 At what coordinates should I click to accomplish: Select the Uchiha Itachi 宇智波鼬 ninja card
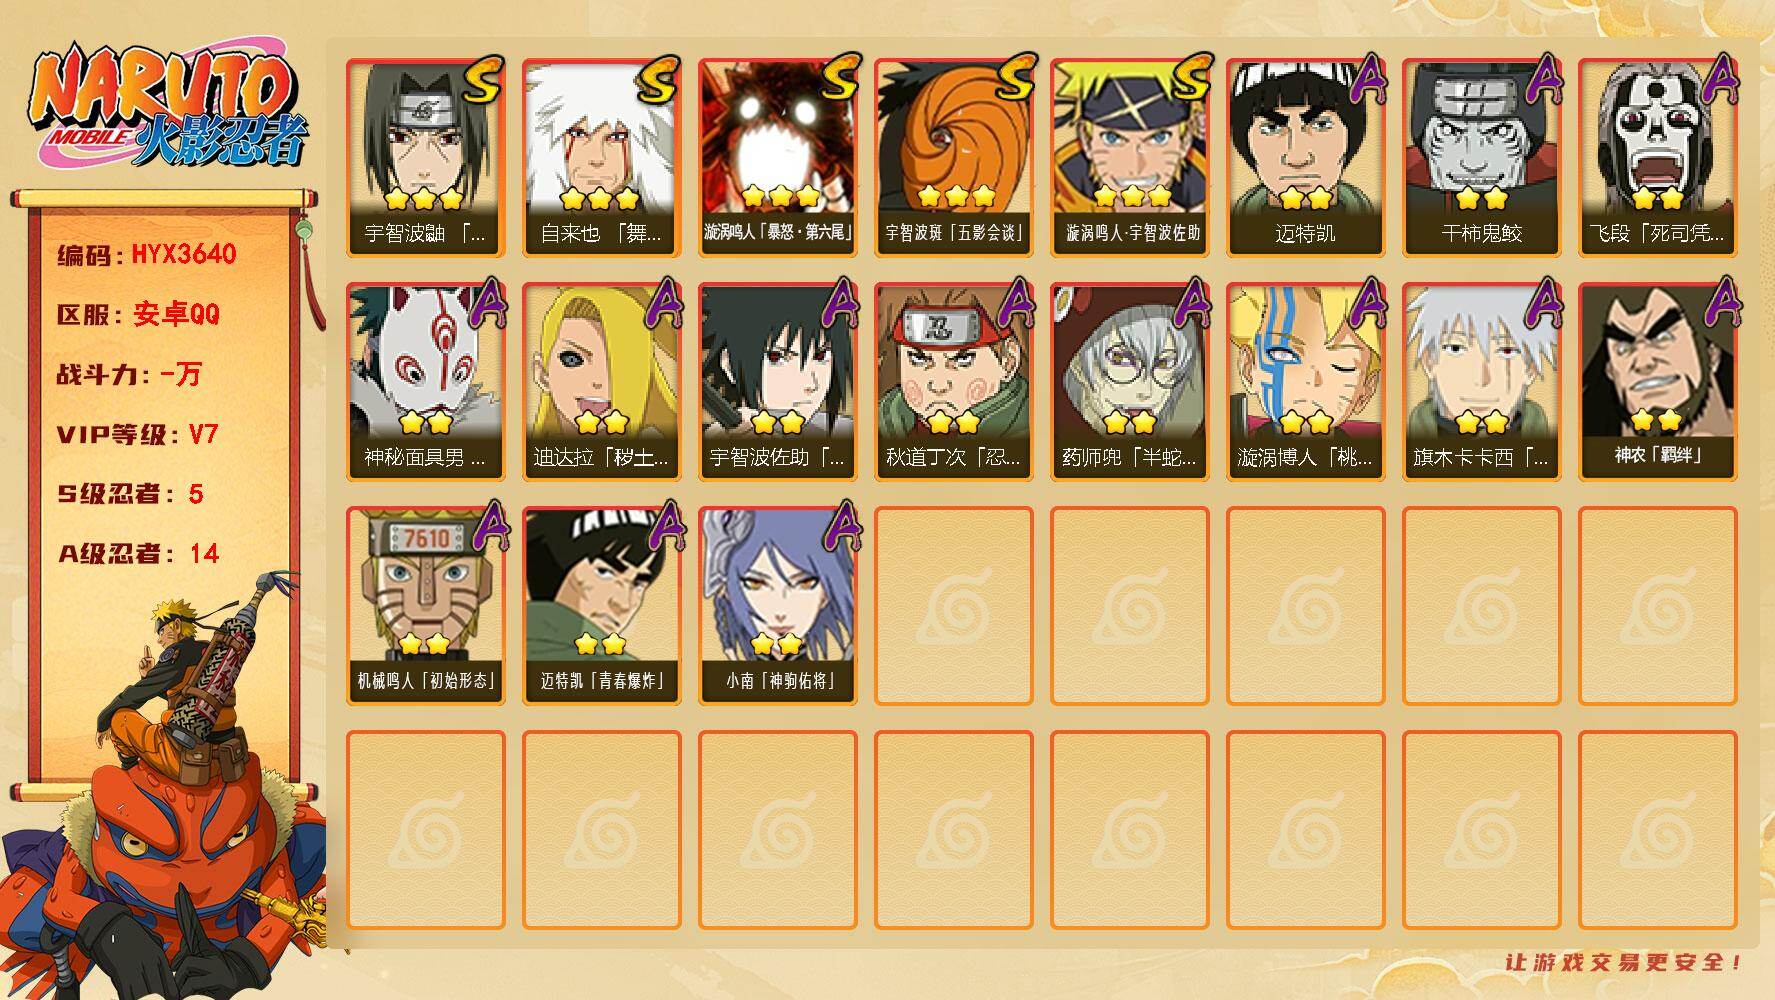(x=426, y=158)
